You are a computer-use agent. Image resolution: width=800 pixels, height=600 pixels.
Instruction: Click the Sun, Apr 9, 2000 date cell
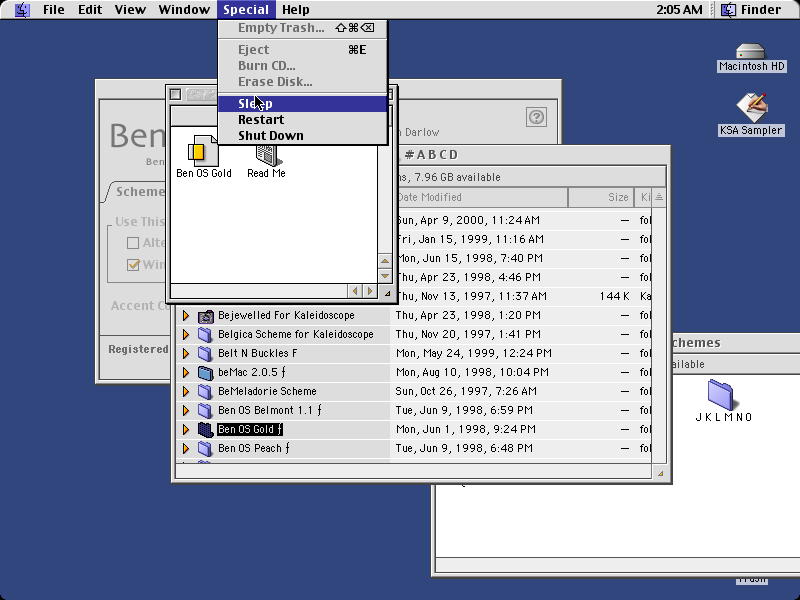468,220
